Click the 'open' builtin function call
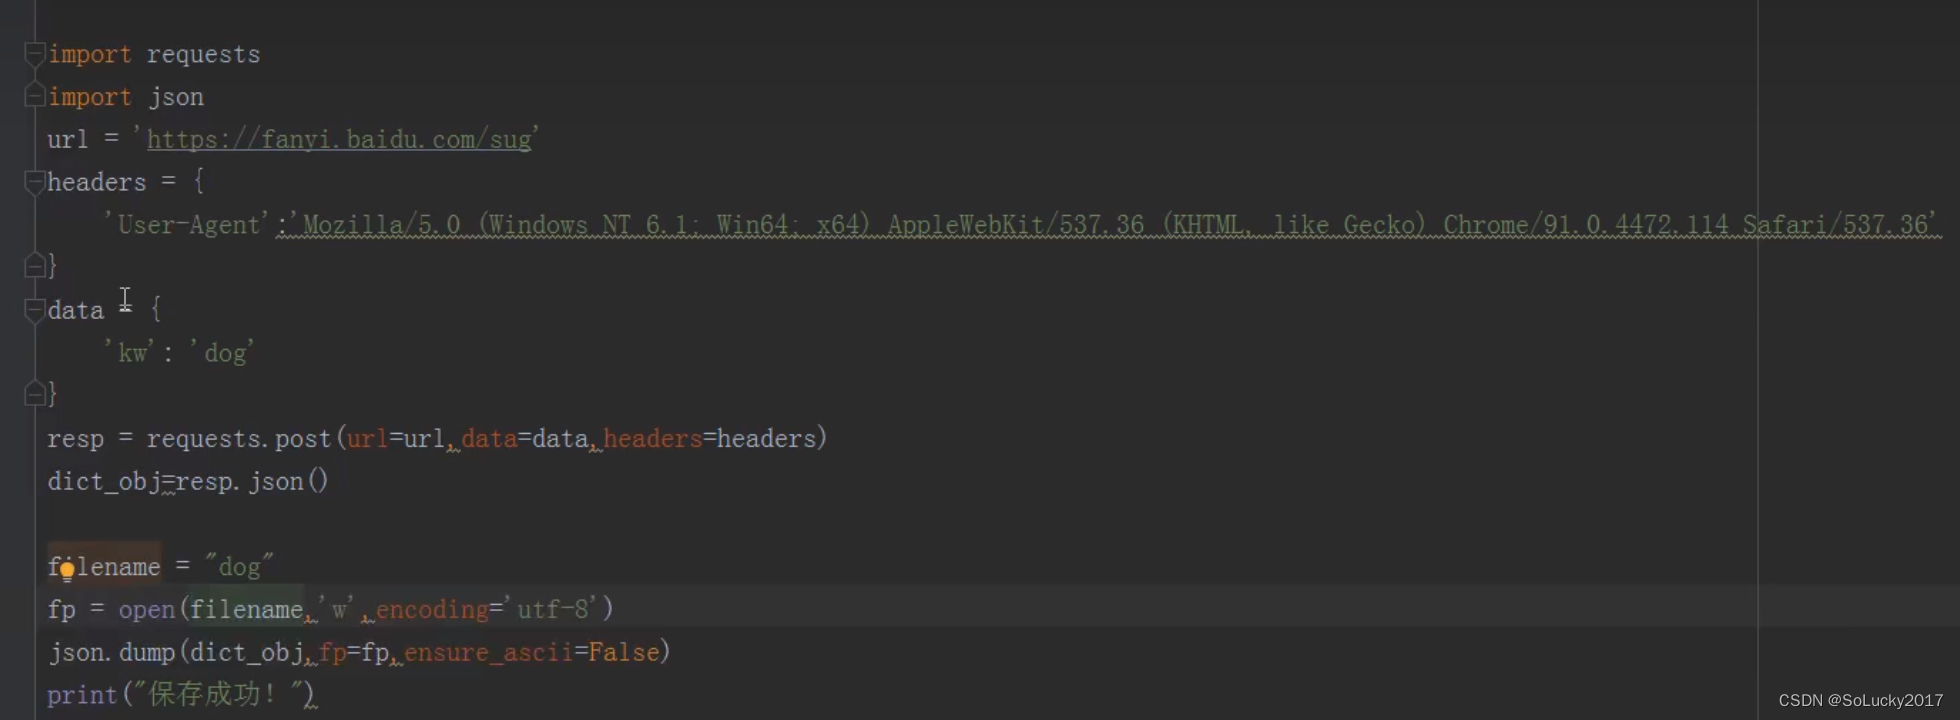Viewport: 1960px width, 720px height. tap(146, 610)
